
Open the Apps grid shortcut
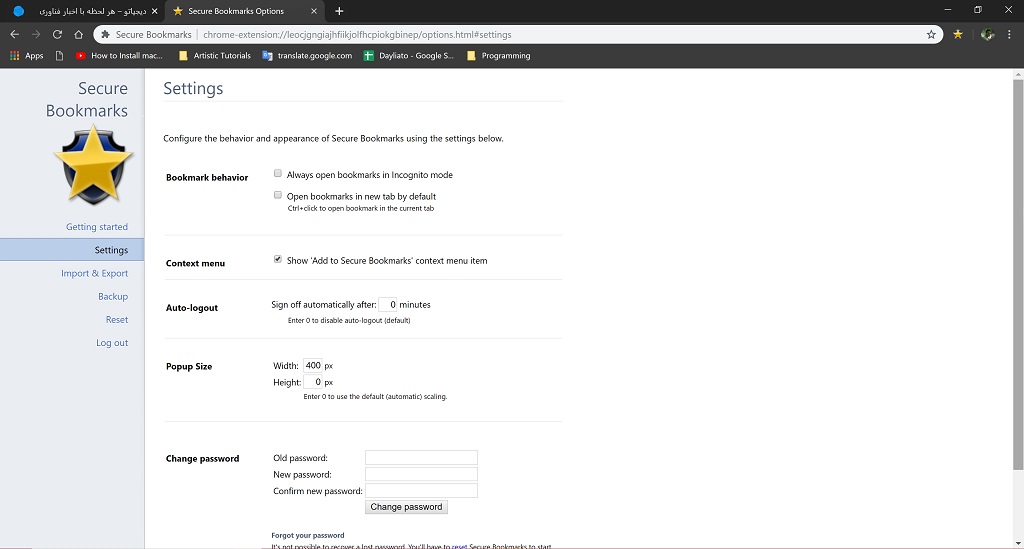click(x=27, y=55)
